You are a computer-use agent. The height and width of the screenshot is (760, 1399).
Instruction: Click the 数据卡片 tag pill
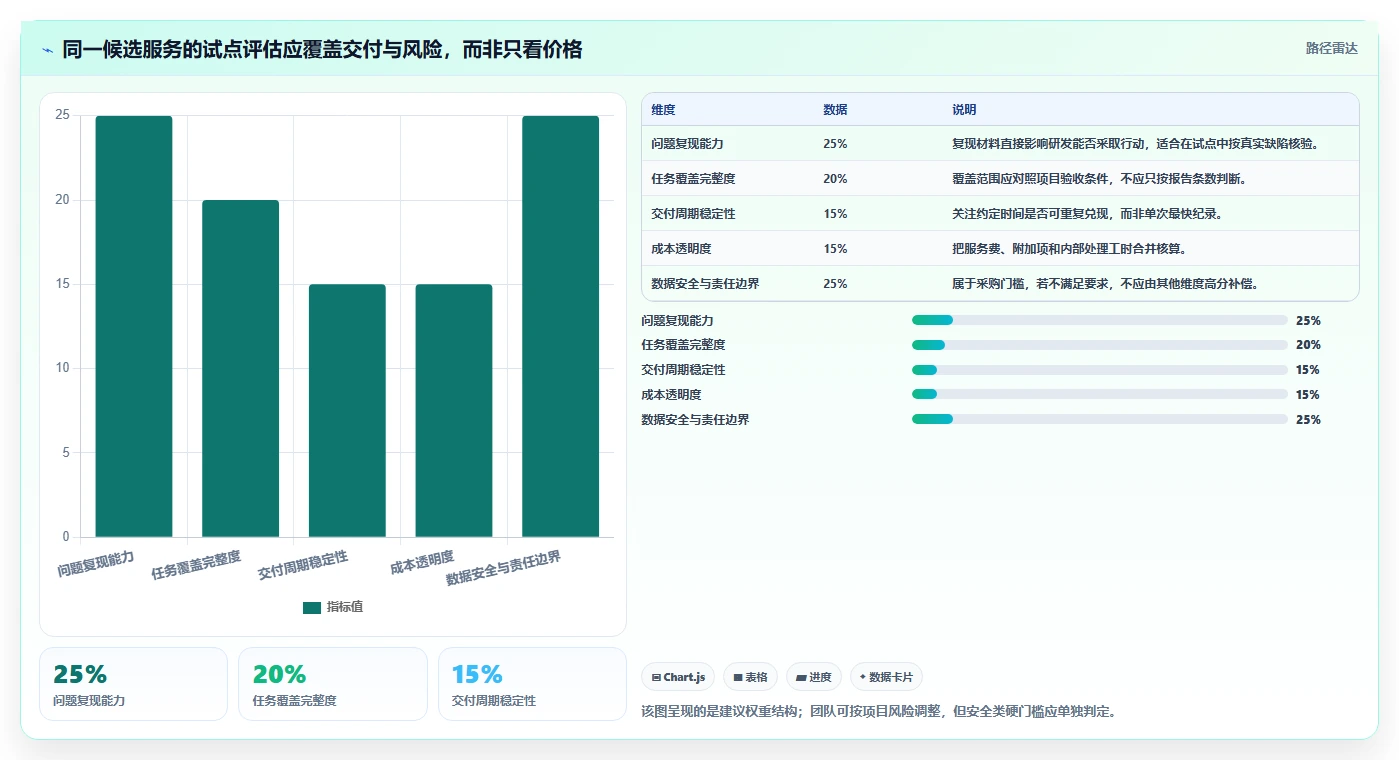tap(886, 677)
